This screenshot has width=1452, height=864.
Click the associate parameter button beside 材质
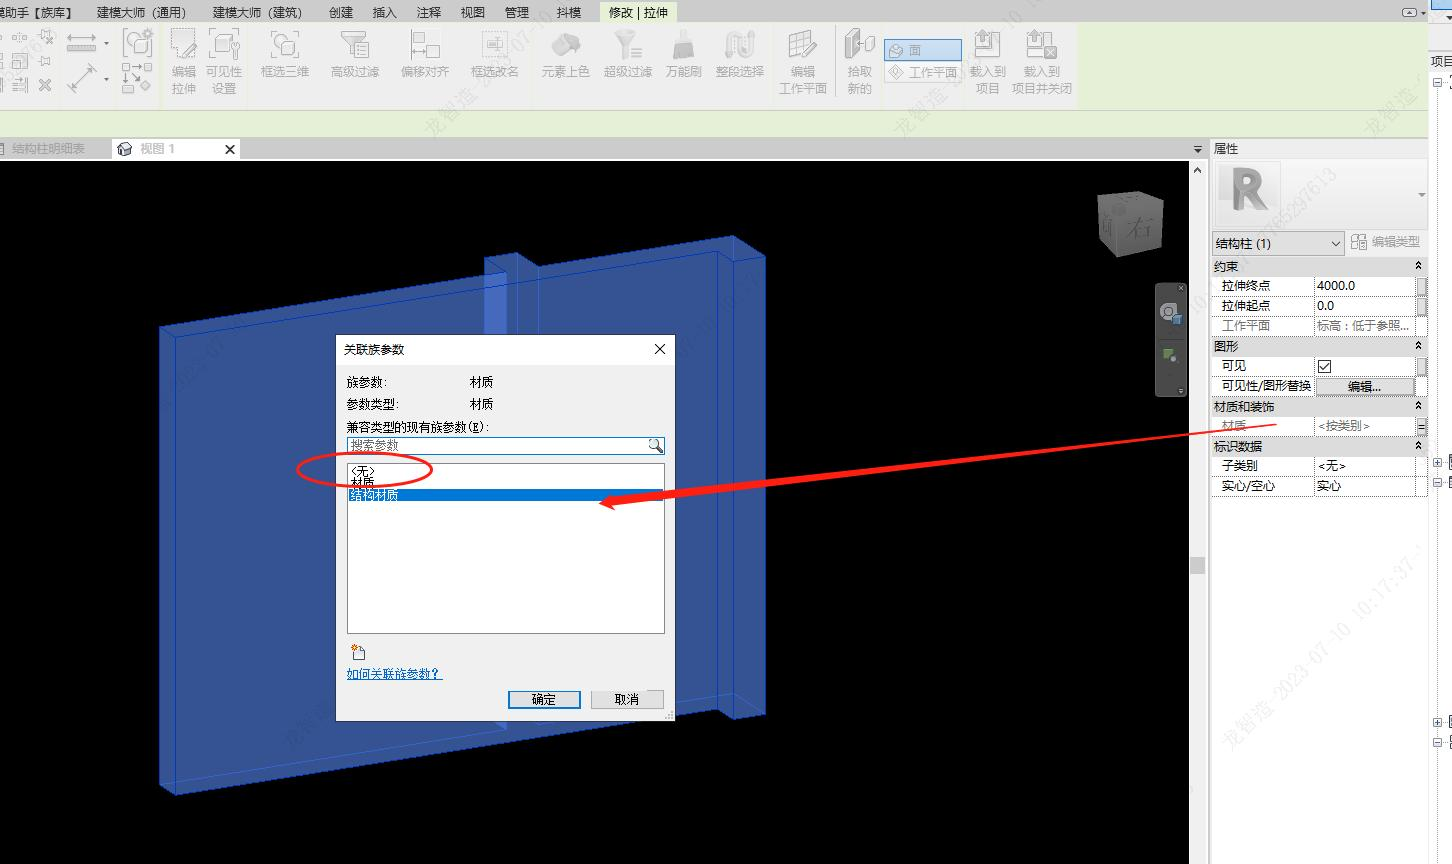point(1421,426)
